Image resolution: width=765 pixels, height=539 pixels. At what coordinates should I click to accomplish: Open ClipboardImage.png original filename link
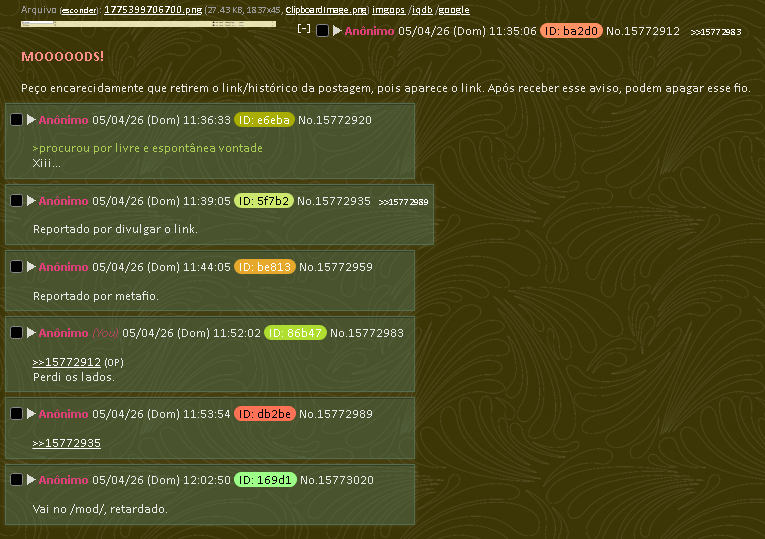point(326,10)
